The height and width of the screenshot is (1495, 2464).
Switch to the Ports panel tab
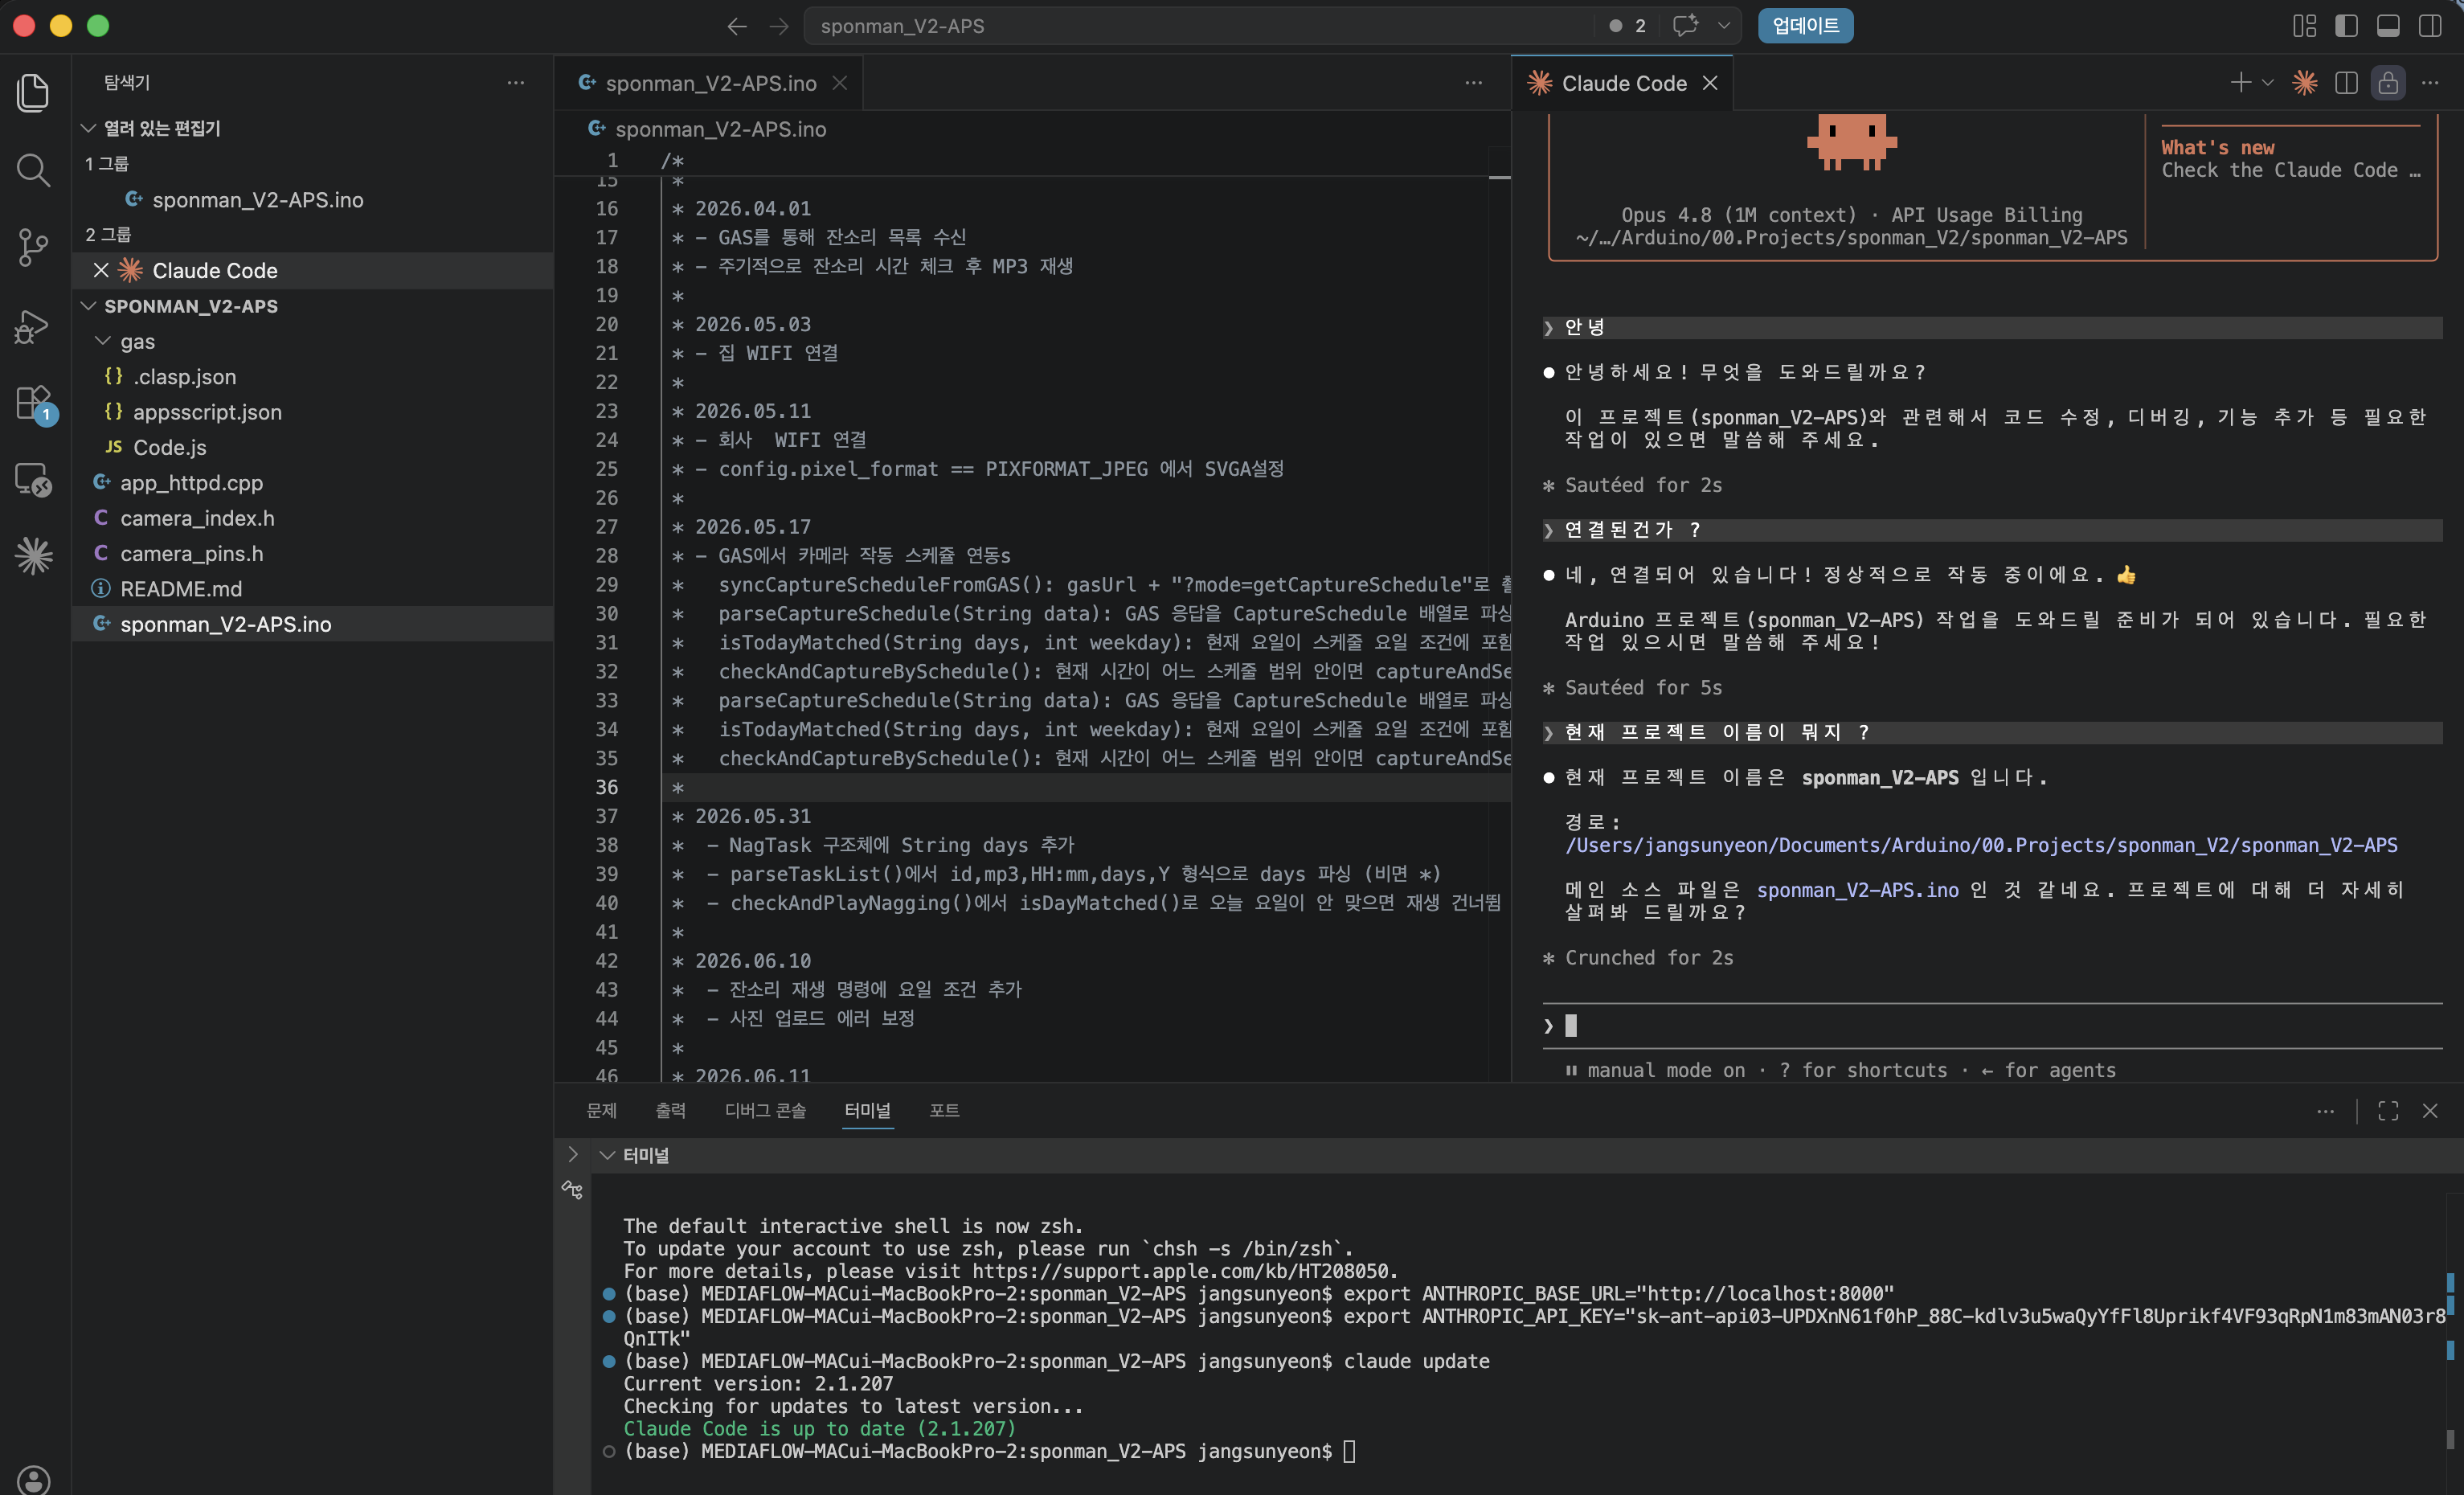(x=944, y=1110)
